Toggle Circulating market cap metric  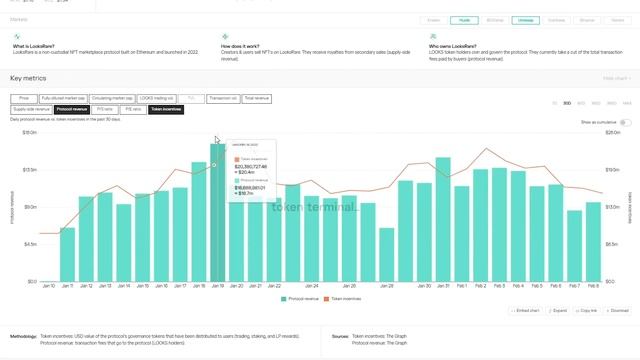tap(112, 99)
